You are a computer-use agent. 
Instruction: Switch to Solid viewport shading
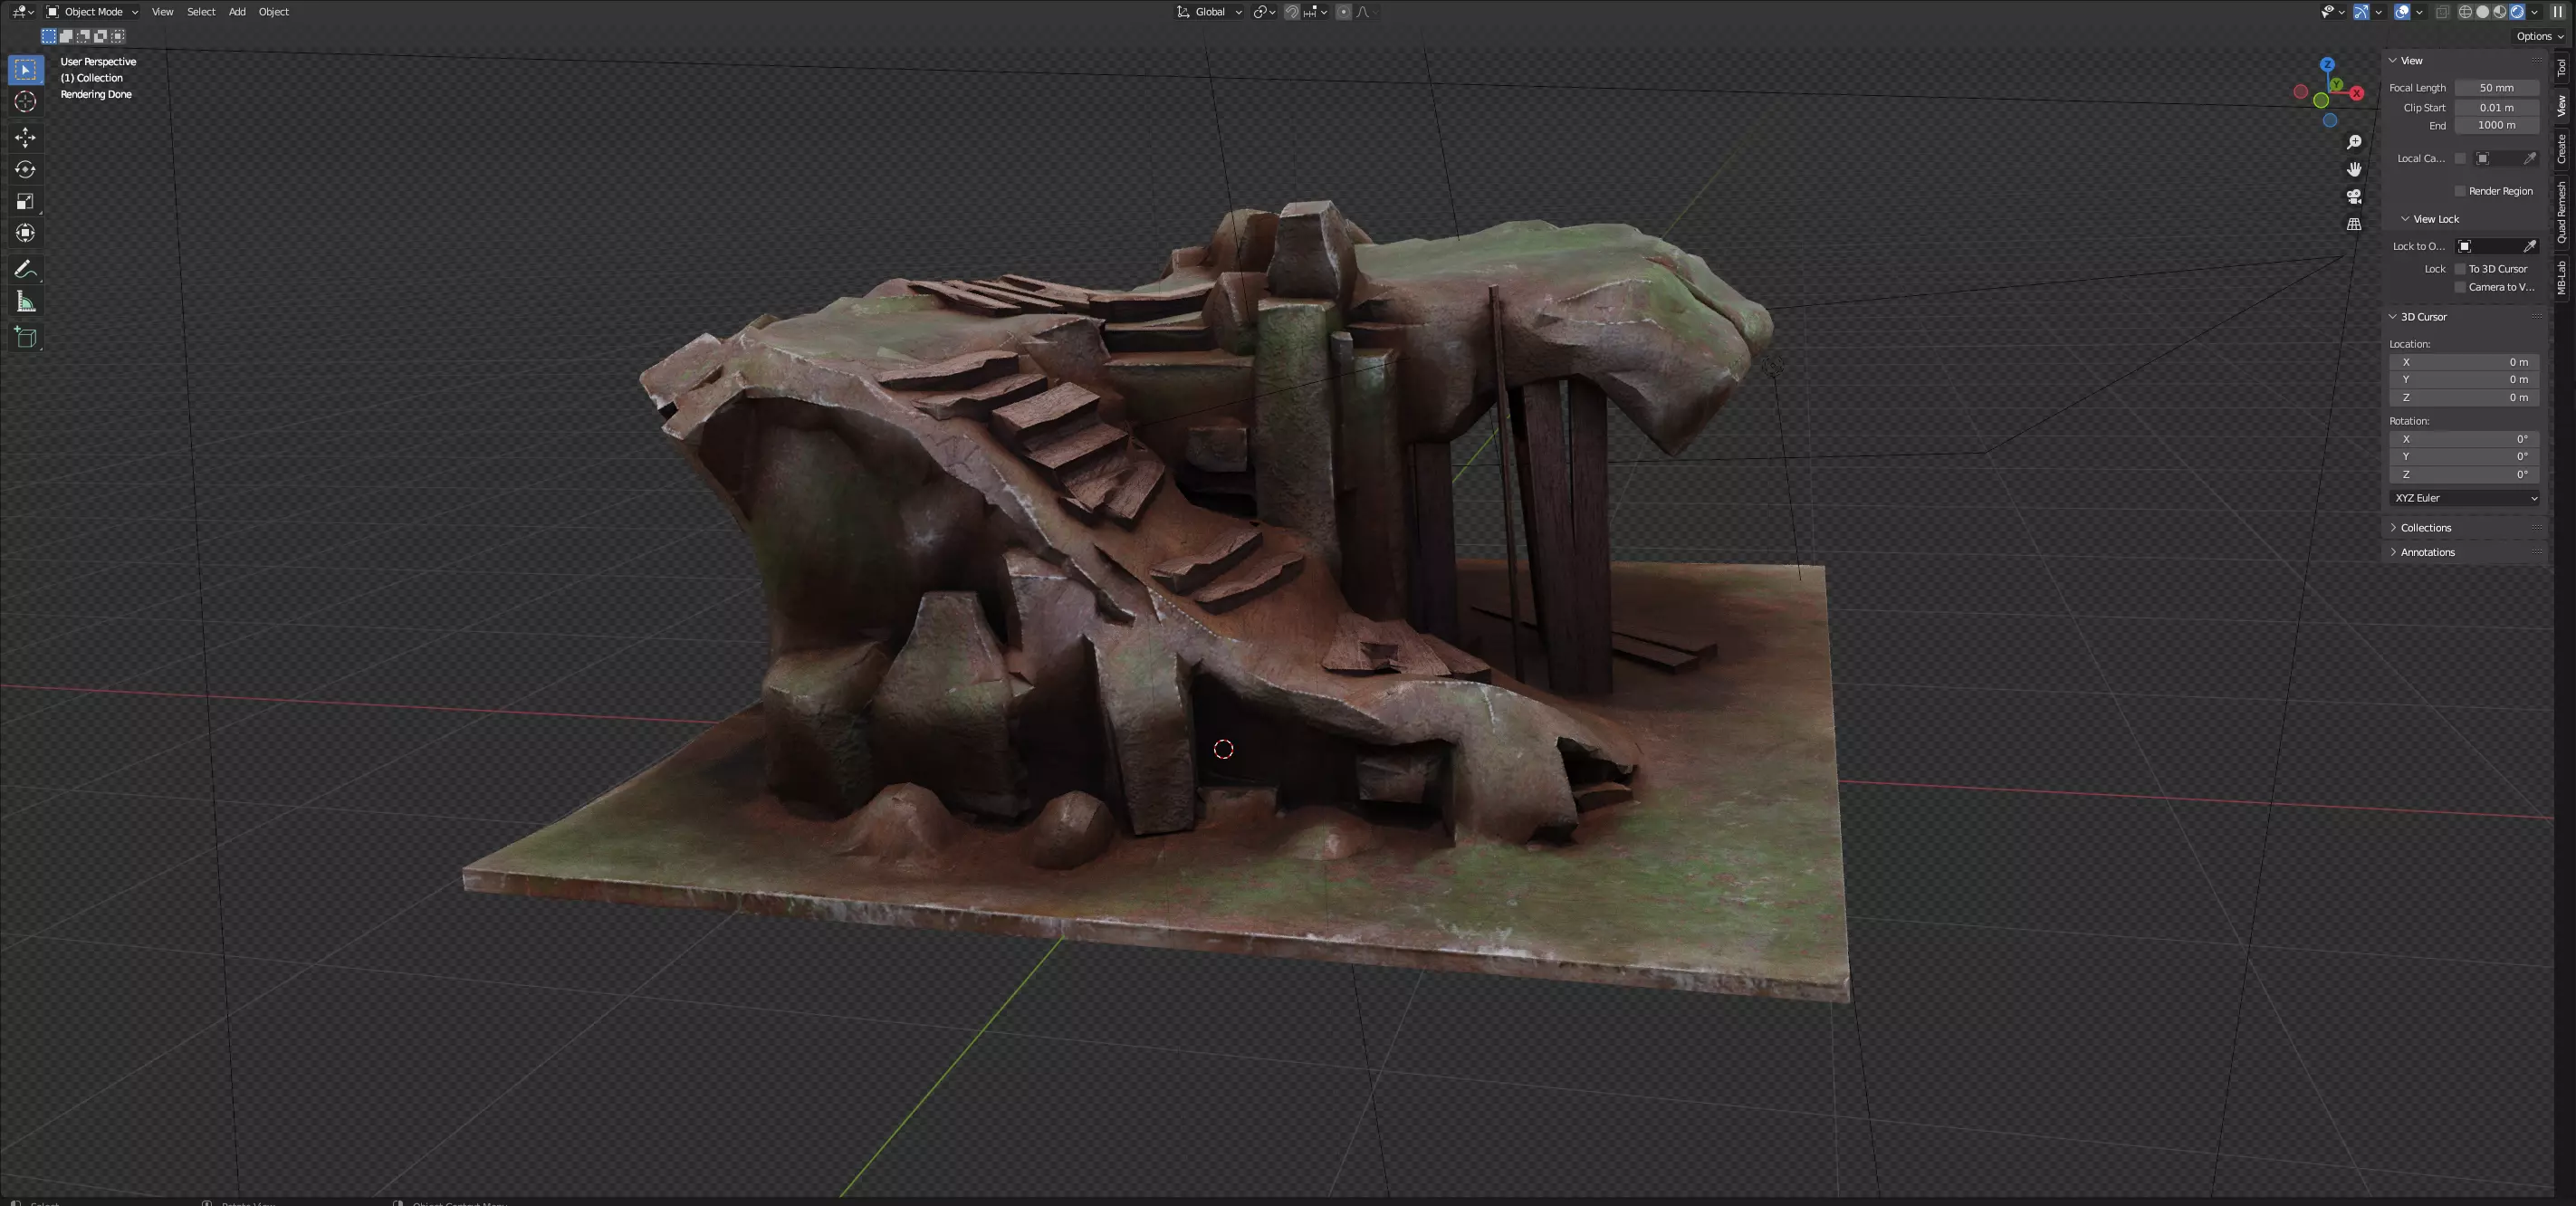coord(2483,12)
